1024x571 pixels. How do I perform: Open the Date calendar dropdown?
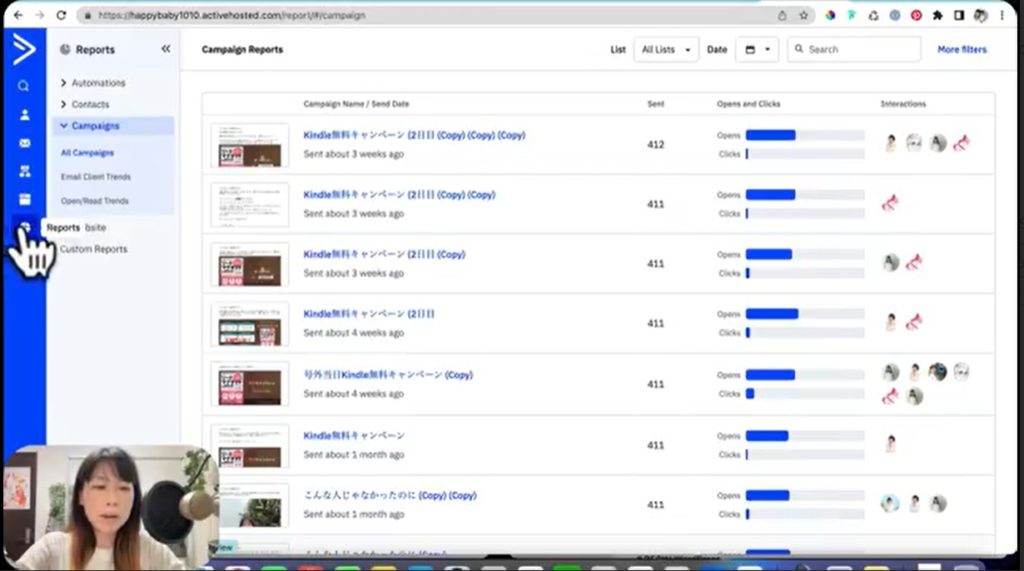(756, 49)
